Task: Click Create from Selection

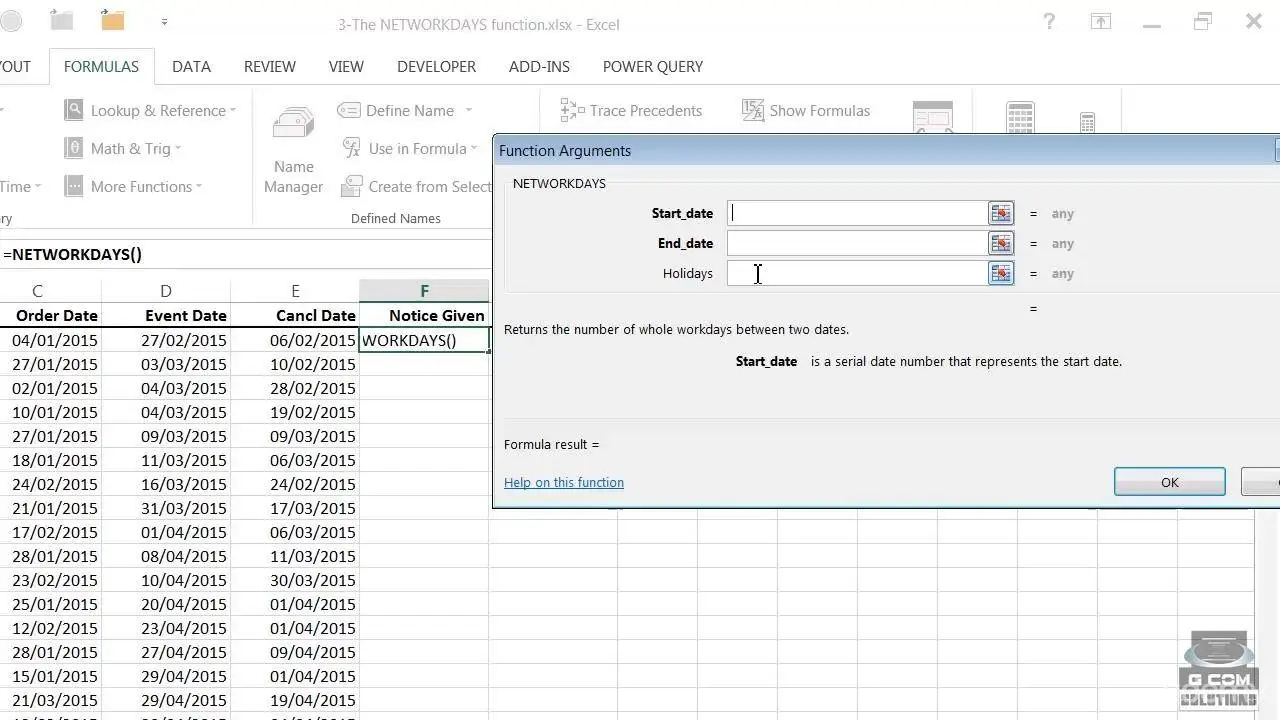Action: (417, 187)
